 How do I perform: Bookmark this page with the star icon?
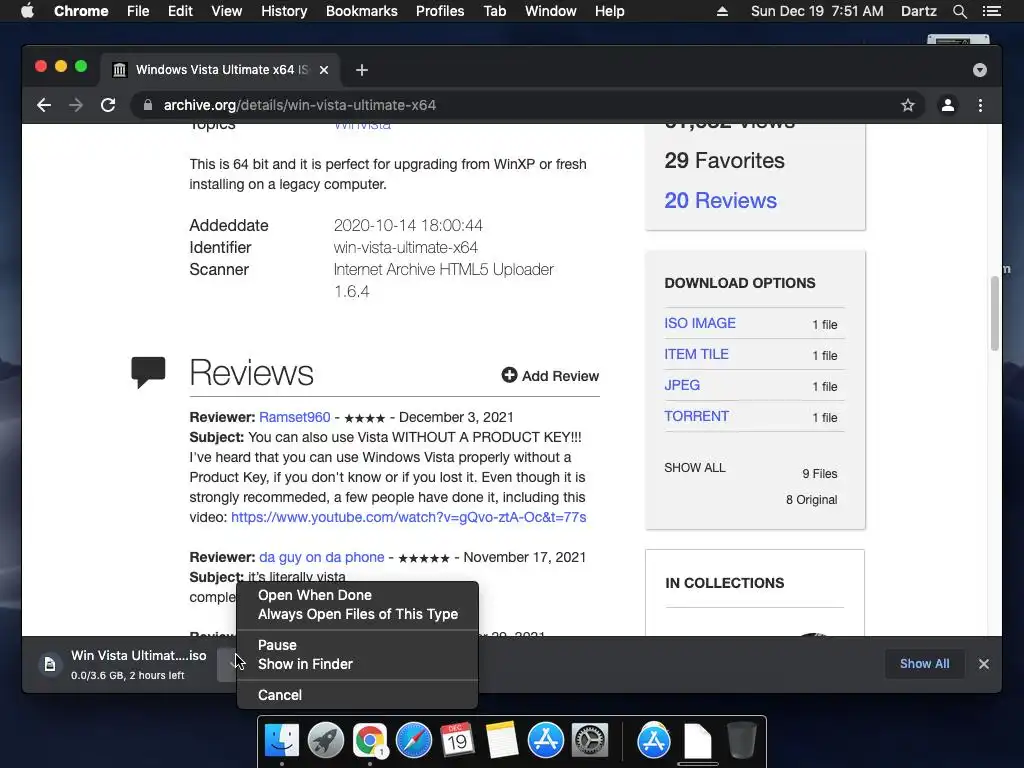click(908, 105)
